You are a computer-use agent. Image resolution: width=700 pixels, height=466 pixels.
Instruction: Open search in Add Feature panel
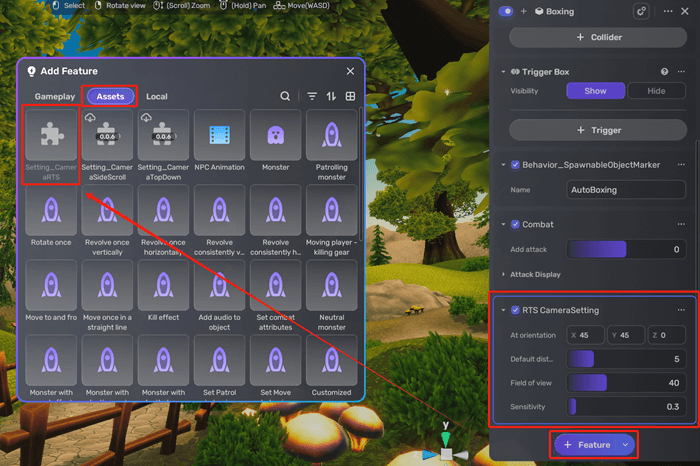285,96
